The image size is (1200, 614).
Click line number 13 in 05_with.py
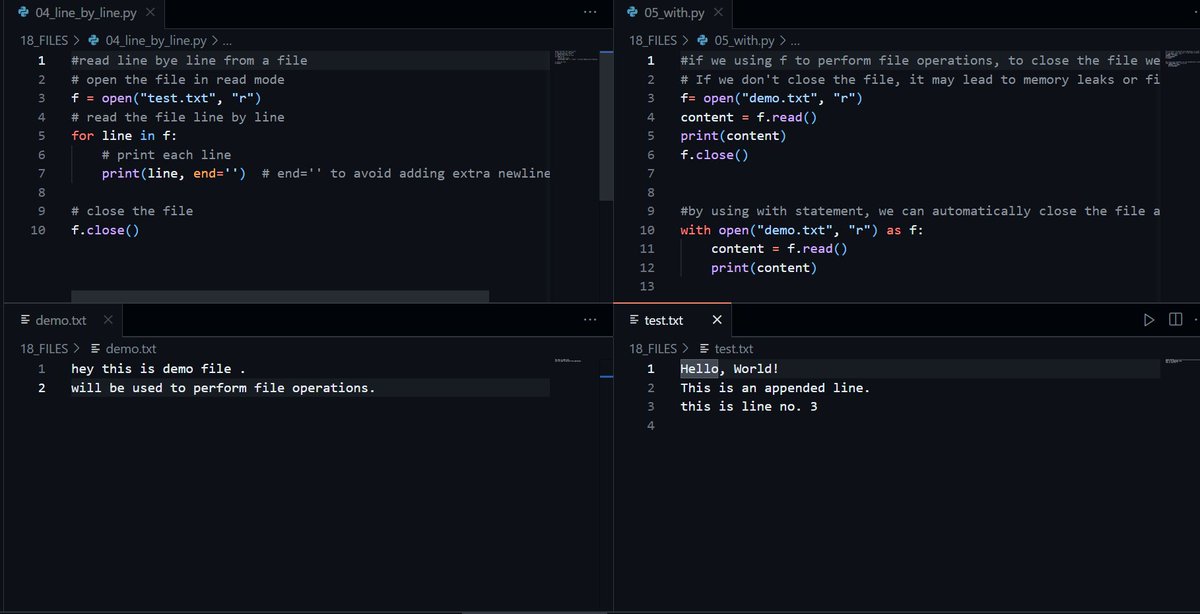[x=646, y=286]
